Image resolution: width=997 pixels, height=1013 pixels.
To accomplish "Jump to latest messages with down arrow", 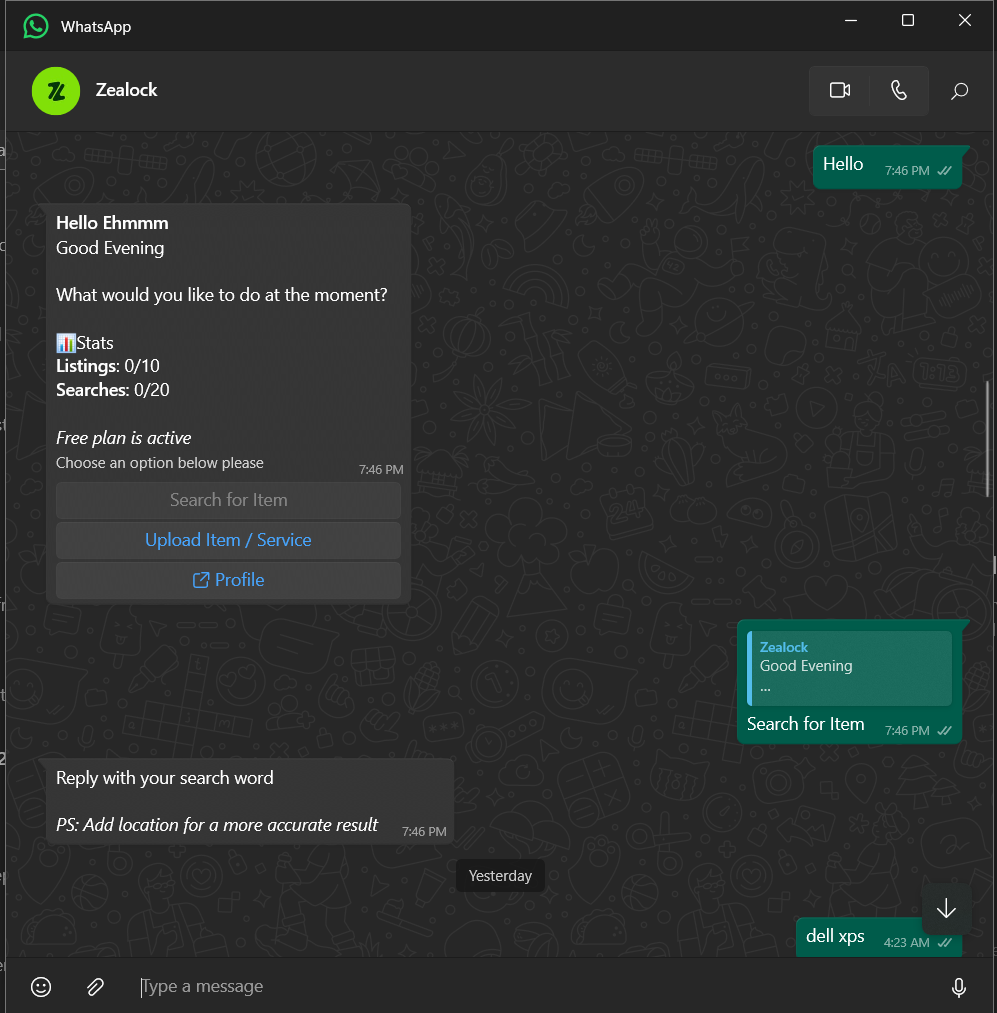I will [x=946, y=908].
